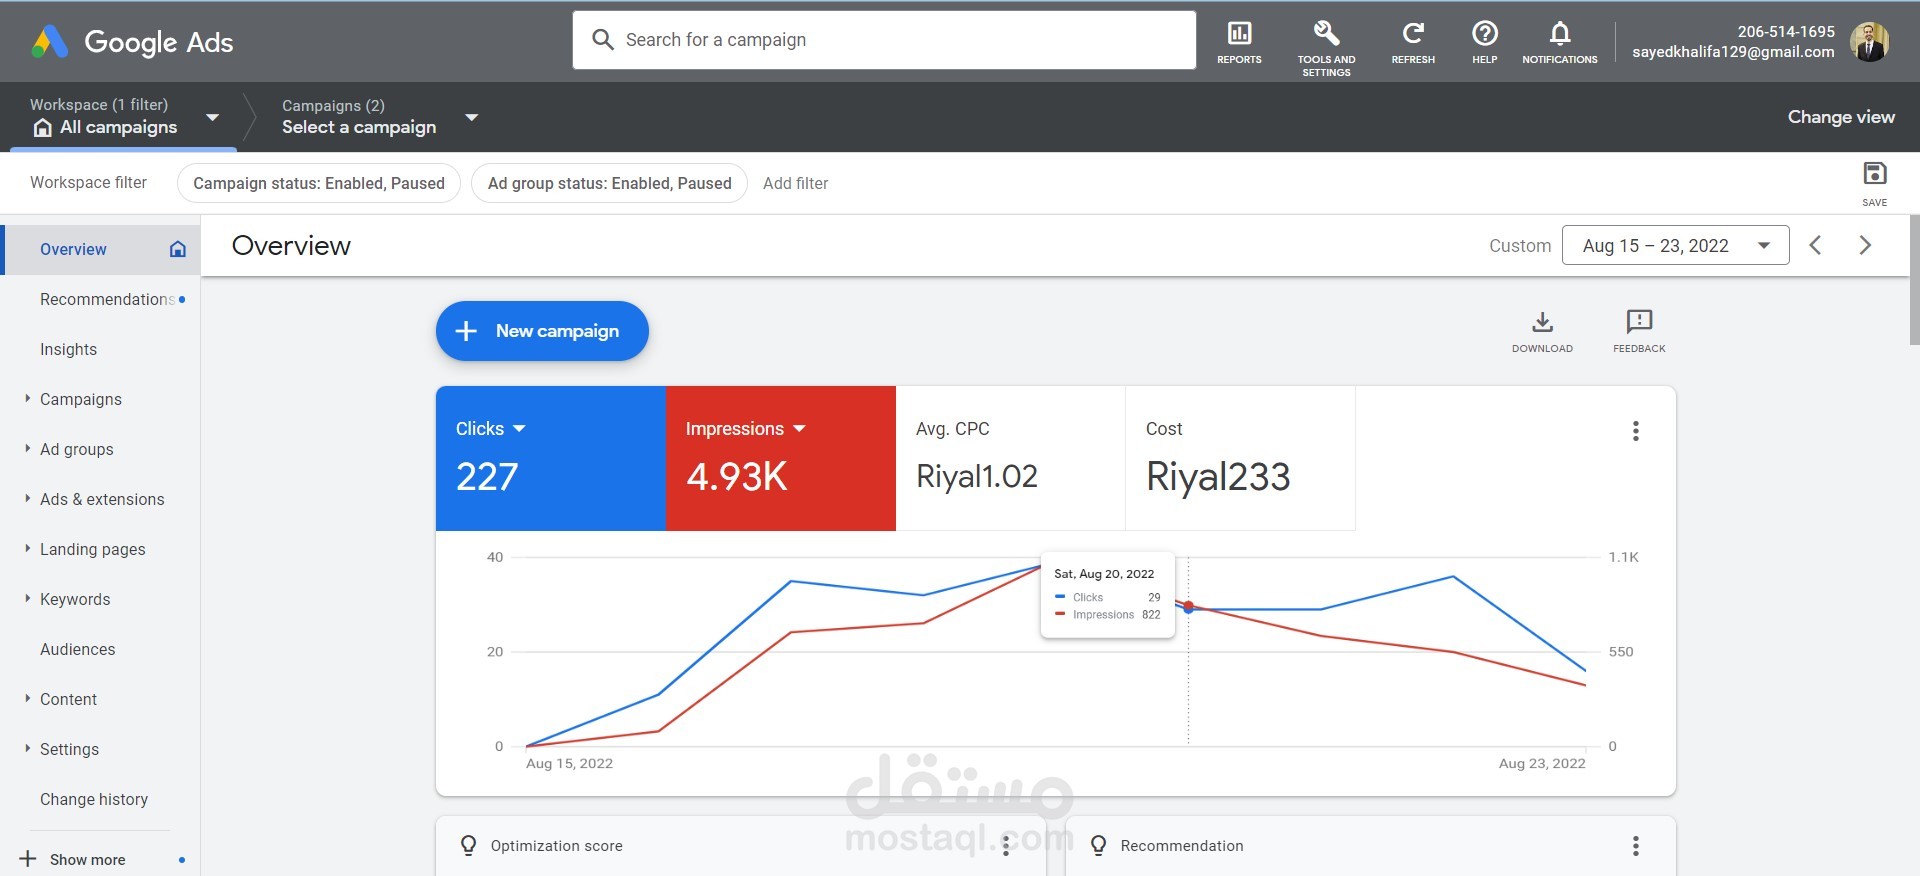Expand Ad groups in the sidebar
Viewport: 1920px width, 876px height.
(x=27, y=448)
